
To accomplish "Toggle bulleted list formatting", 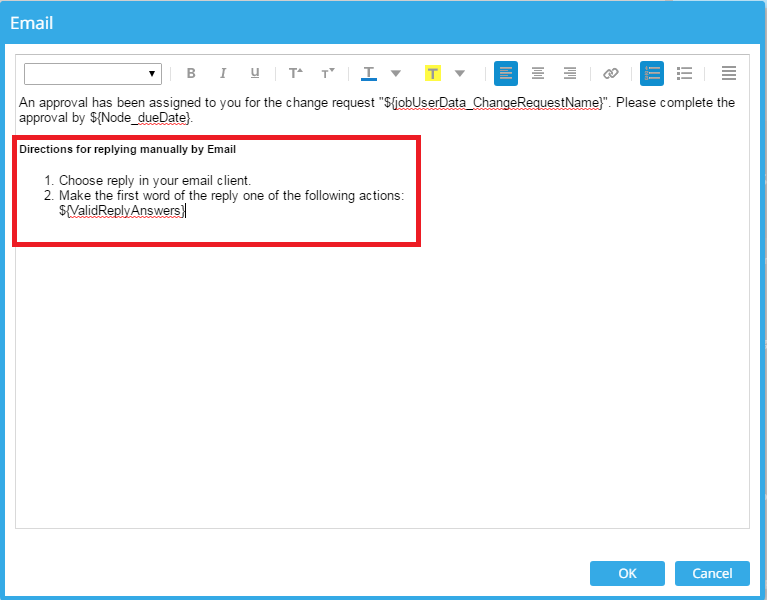I will tap(684, 73).
